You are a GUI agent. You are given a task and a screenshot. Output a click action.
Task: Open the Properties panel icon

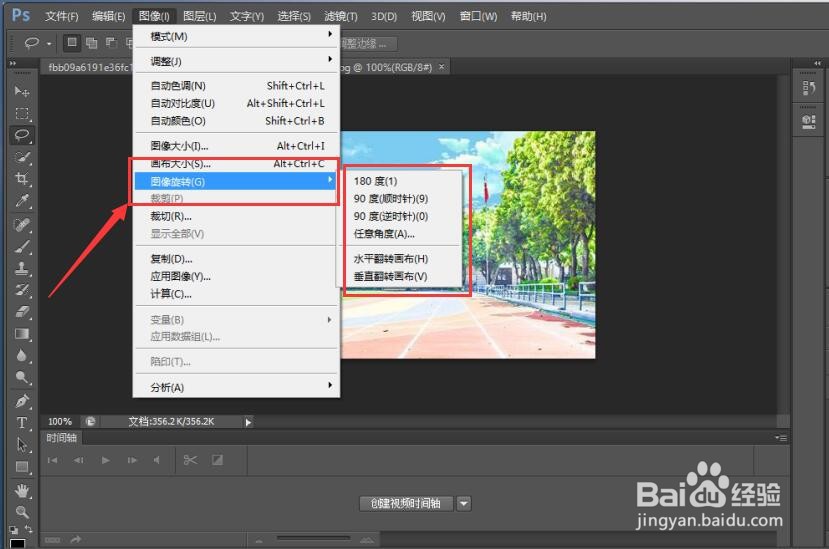coord(808,122)
